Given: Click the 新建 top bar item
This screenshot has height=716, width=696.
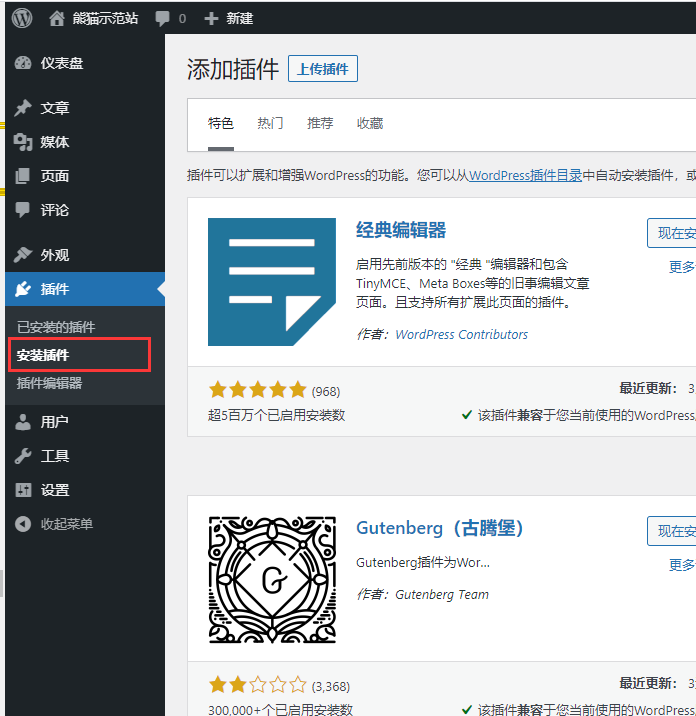Looking at the screenshot, I should point(239,19).
